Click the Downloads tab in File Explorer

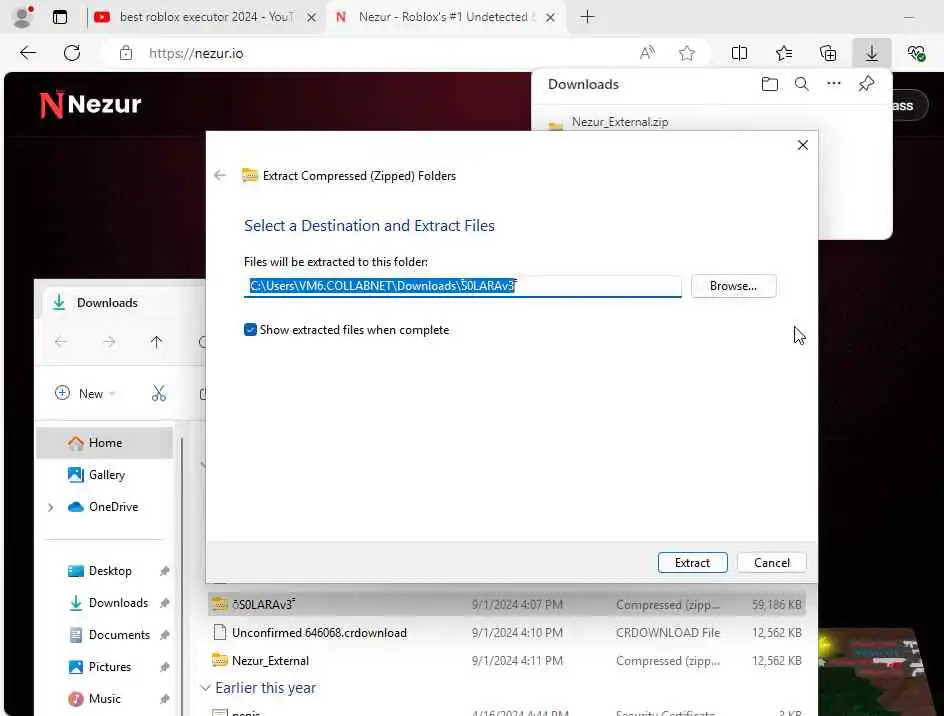(x=107, y=302)
